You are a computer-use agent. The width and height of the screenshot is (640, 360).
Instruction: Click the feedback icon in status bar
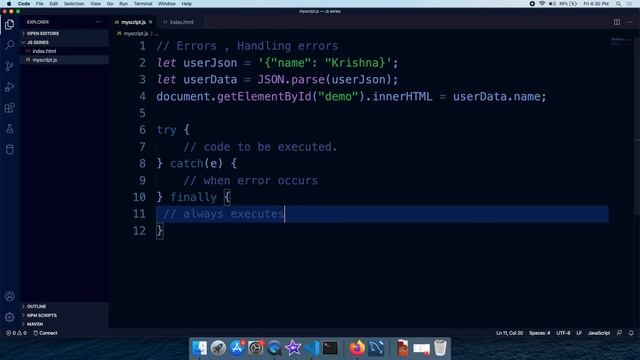(x=620, y=333)
